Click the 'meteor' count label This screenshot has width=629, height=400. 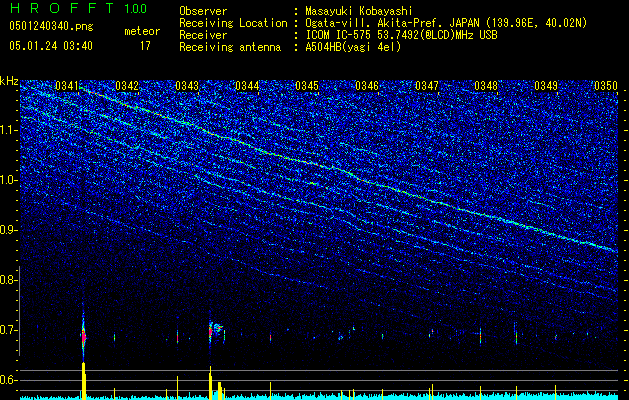142,31
